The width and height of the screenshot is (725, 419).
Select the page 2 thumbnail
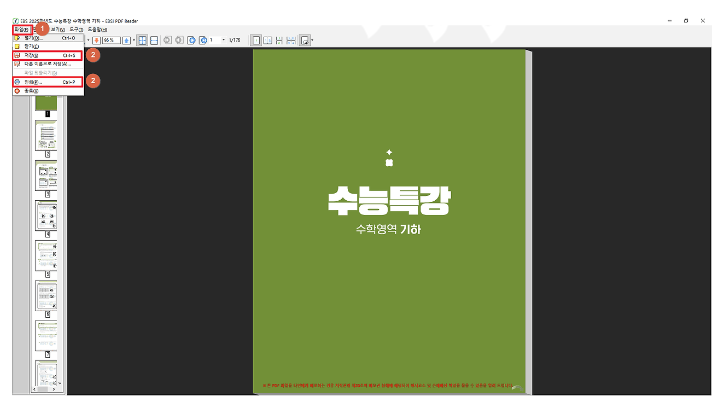46,136
